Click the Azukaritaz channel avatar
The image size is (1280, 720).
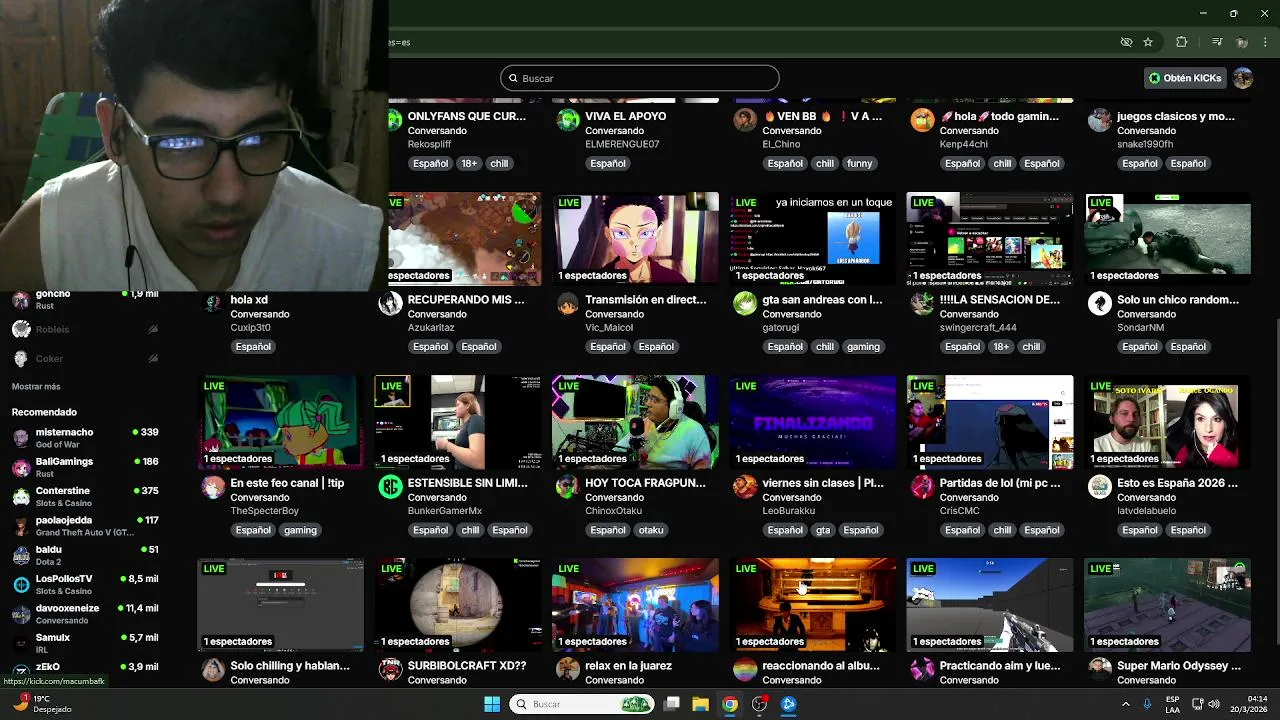[390, 304]
